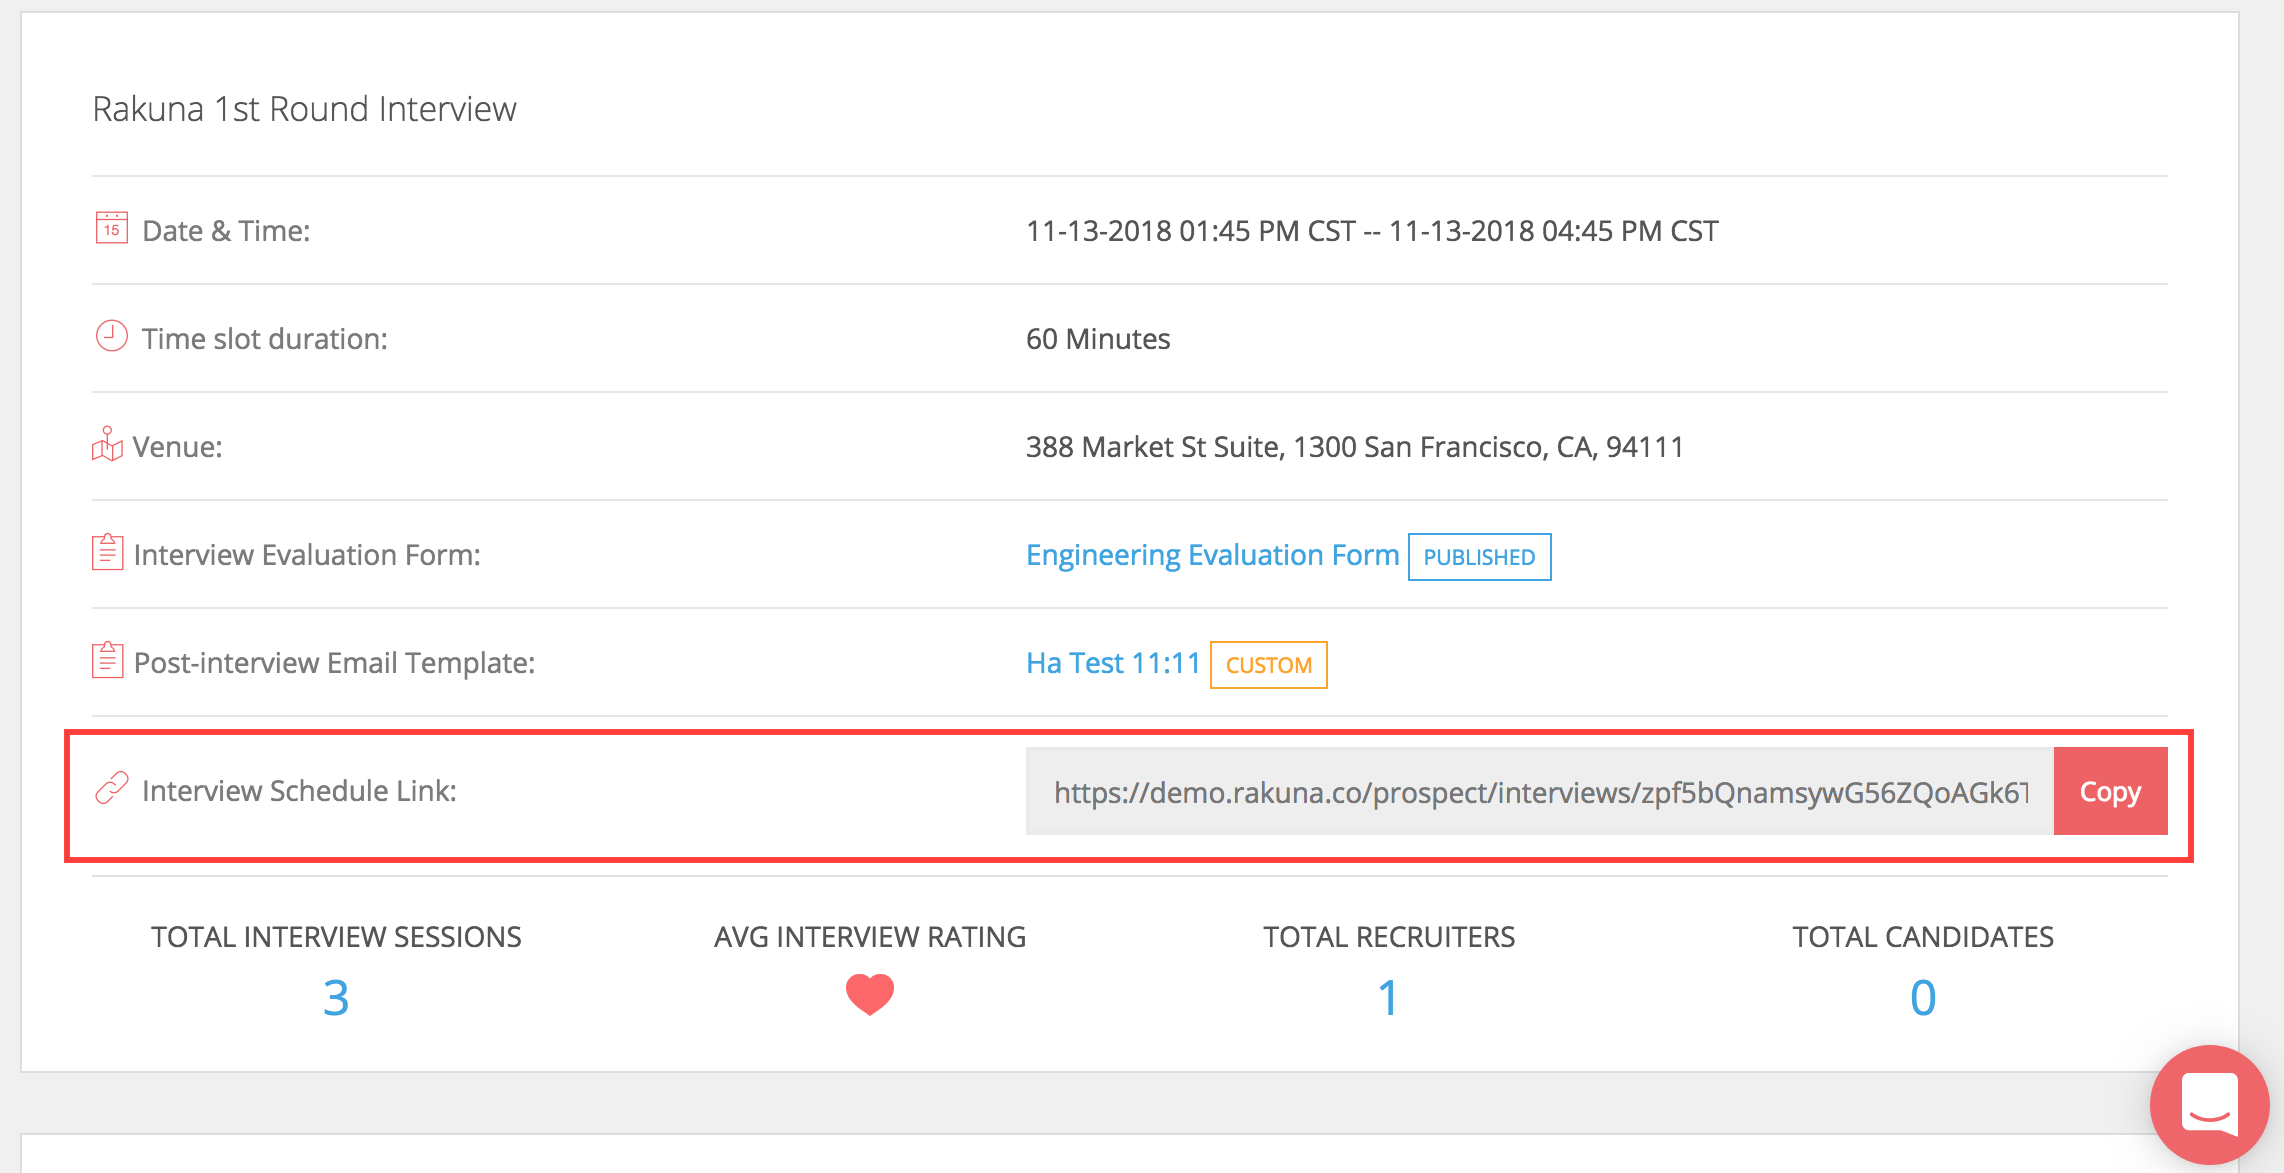
Task: Click the Rakuna 1st Round Interview title
Action: pyautogui.click(x=304, y=109)
